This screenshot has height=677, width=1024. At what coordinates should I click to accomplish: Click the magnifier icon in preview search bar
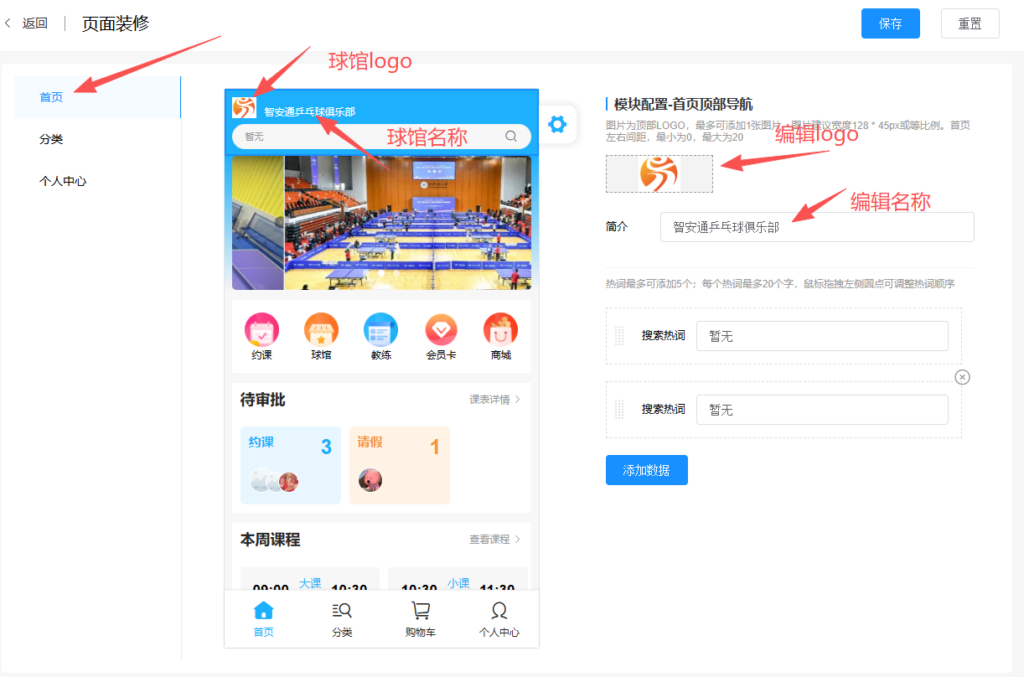(511, 136)
